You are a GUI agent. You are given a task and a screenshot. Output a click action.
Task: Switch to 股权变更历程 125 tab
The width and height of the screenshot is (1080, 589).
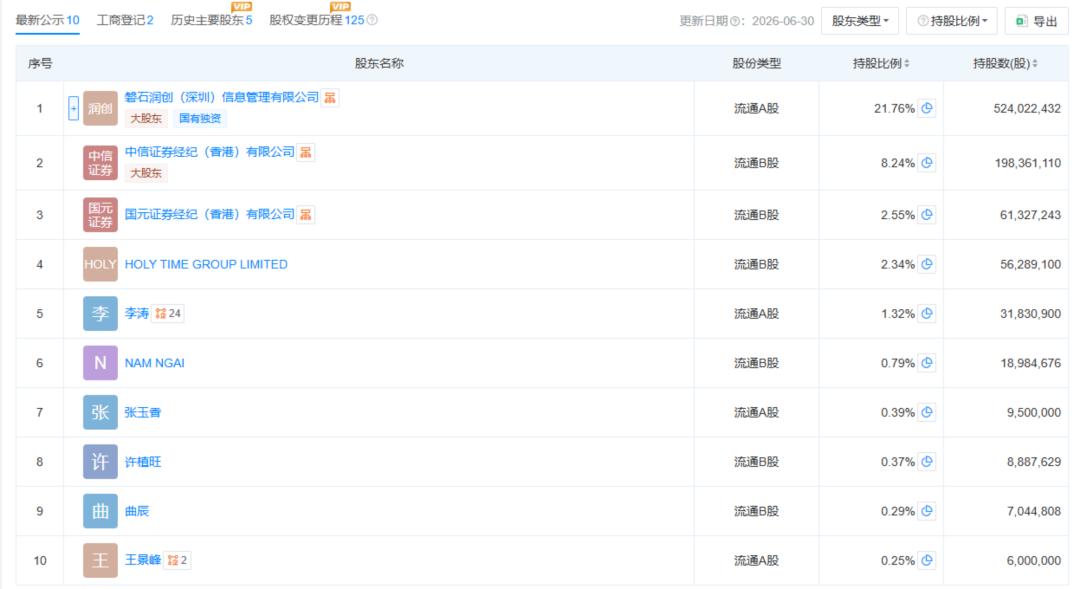[x=316, y=20]
